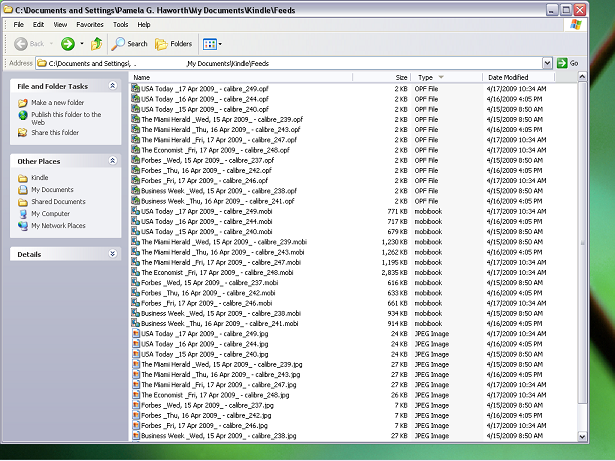Select icon of USA Today calibre_249.opf

[x=135, y=88]
